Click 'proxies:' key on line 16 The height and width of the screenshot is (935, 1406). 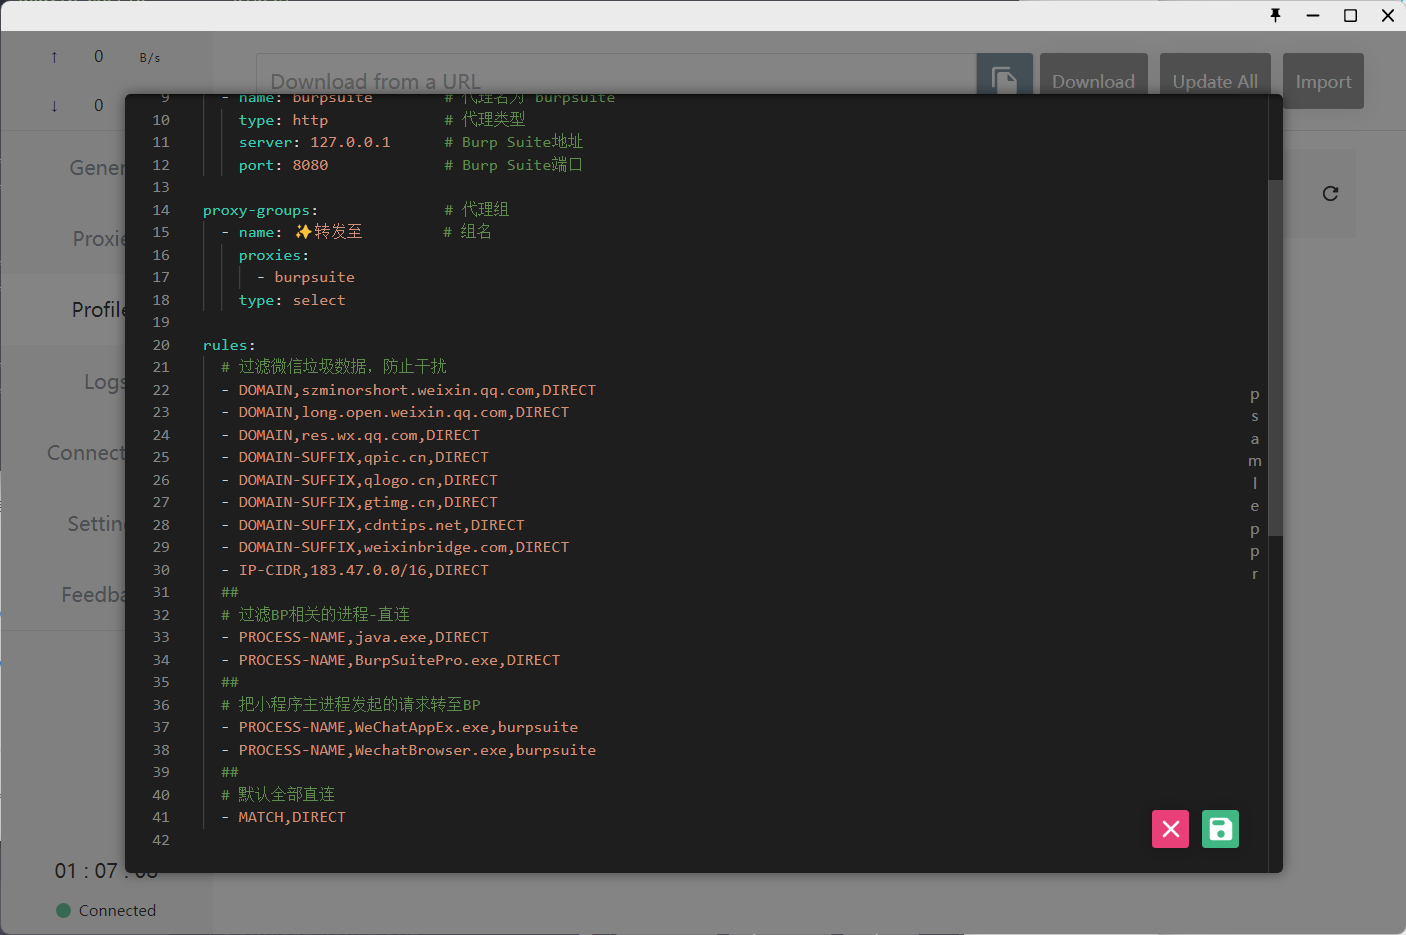point(274,255)
